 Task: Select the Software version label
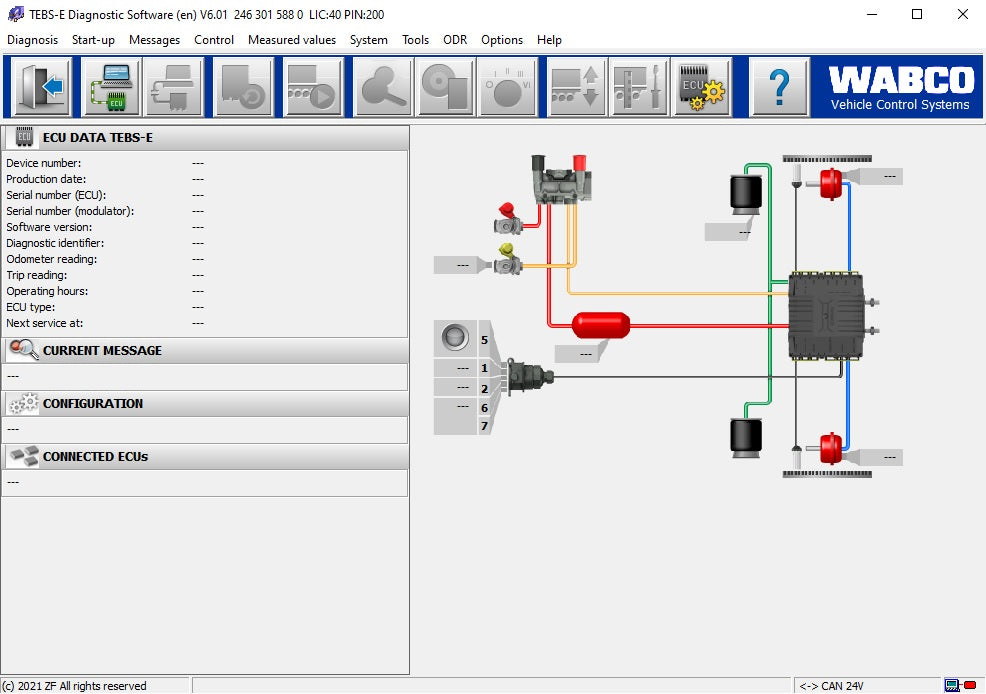click(x=49, y=227)
